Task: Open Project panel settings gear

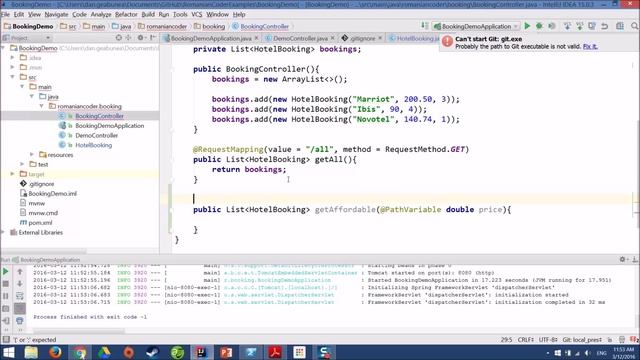Action: tap(140, 38)
